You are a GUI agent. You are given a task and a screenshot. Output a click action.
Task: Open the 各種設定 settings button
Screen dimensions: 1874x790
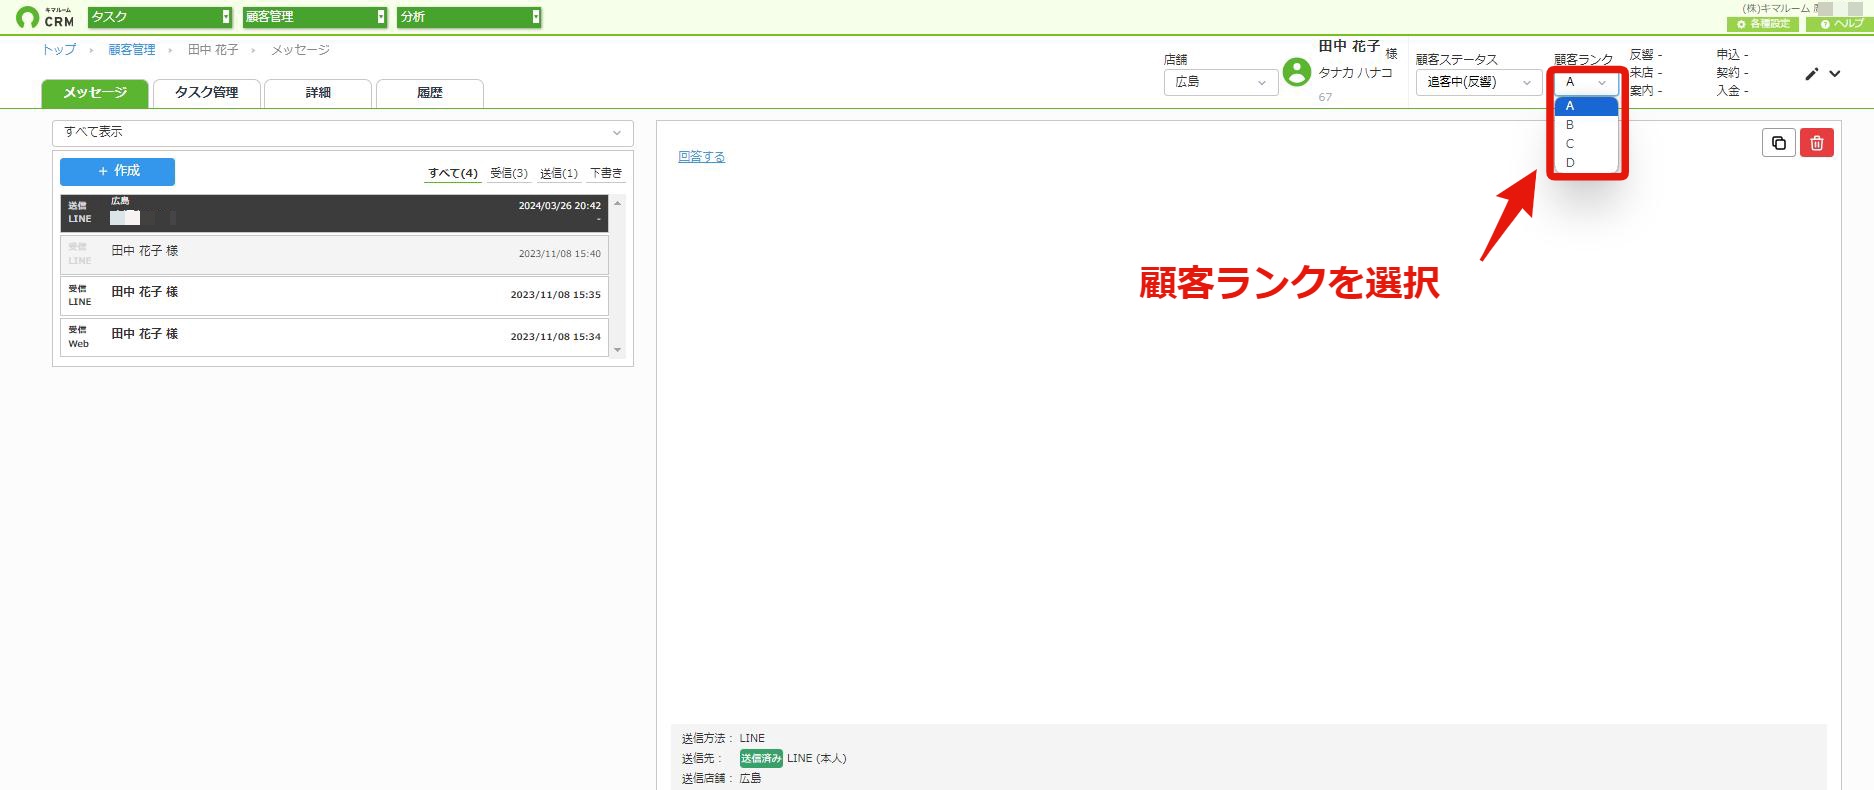pyautogui.click(x=1763, y=24)
